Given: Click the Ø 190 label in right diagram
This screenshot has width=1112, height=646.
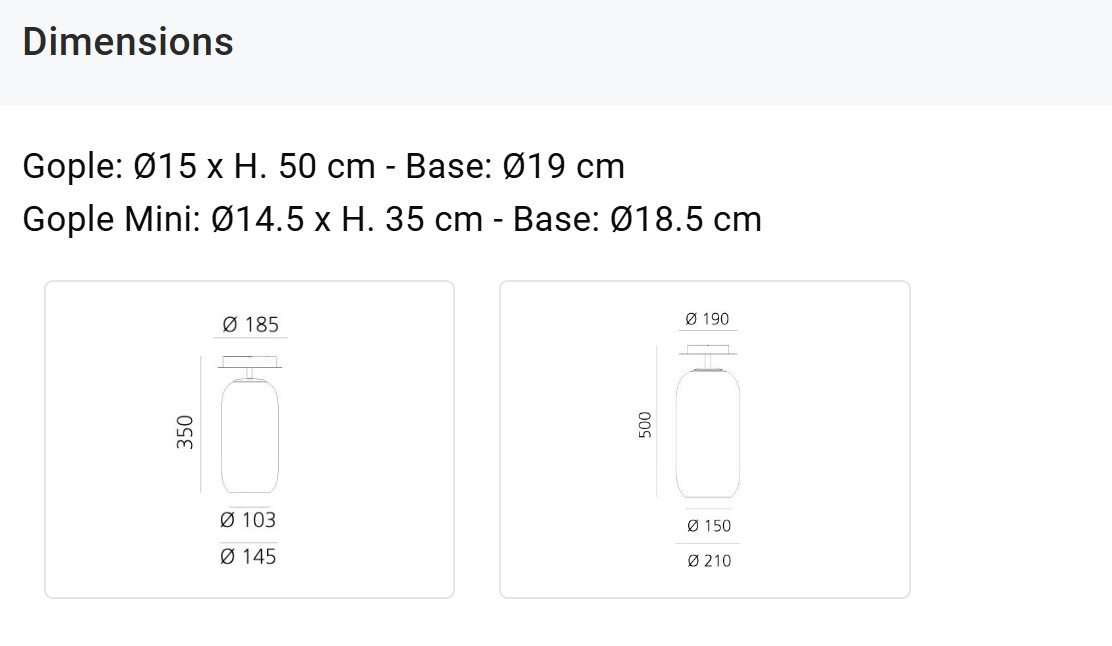Looking at the screenshot, I should (x=707, y=319).
